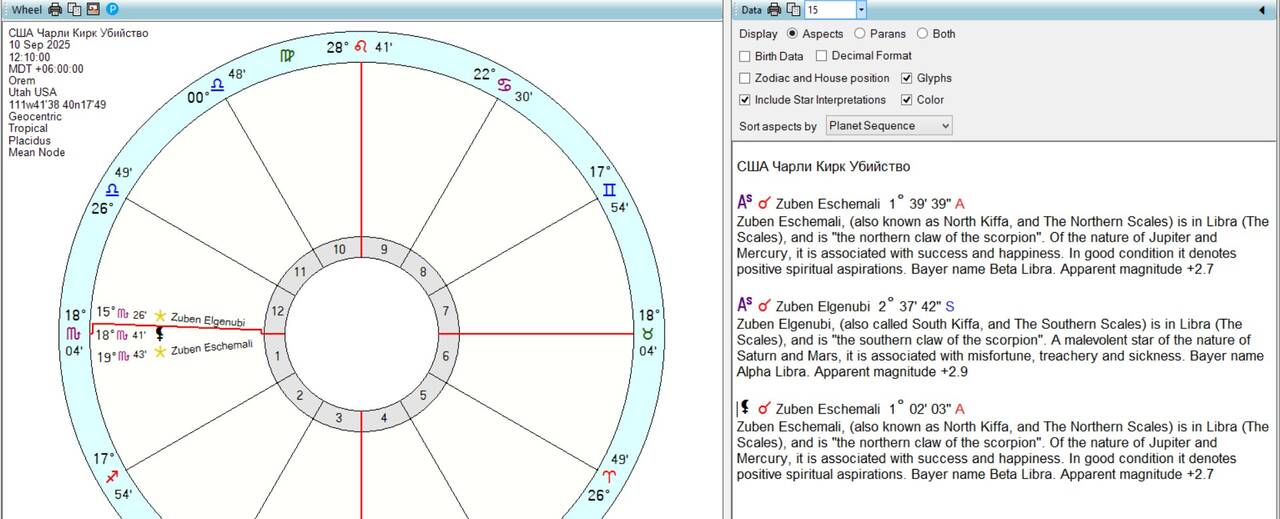Enable Decimal Format checkbox
Image resolution: width=1280 pixels, height=519 pixels.
click(x=822, y=56)
